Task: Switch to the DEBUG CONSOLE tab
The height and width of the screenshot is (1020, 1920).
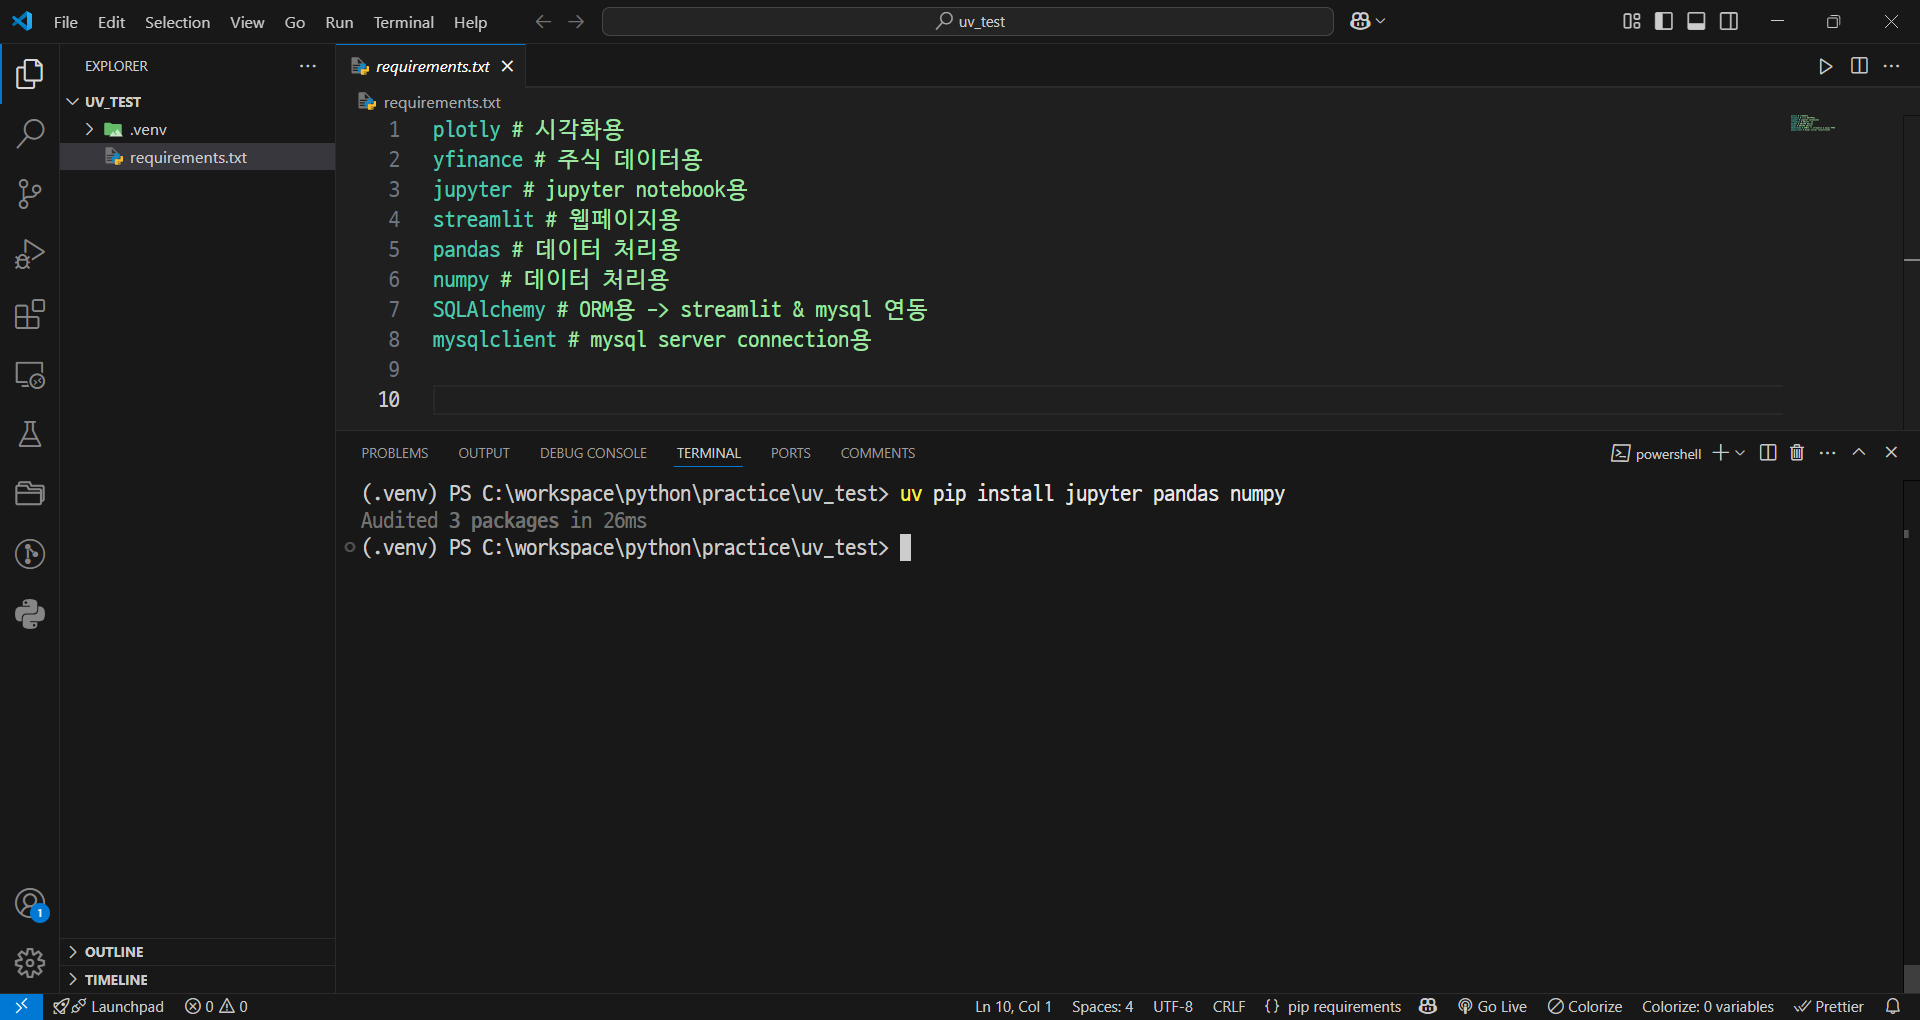Action: click(593, 453)
